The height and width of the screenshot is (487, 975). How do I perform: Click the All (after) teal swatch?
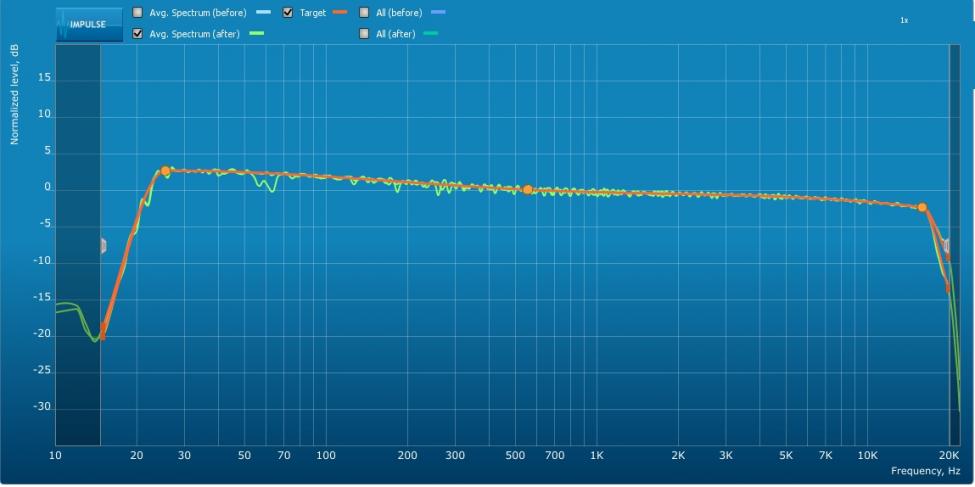430,34
